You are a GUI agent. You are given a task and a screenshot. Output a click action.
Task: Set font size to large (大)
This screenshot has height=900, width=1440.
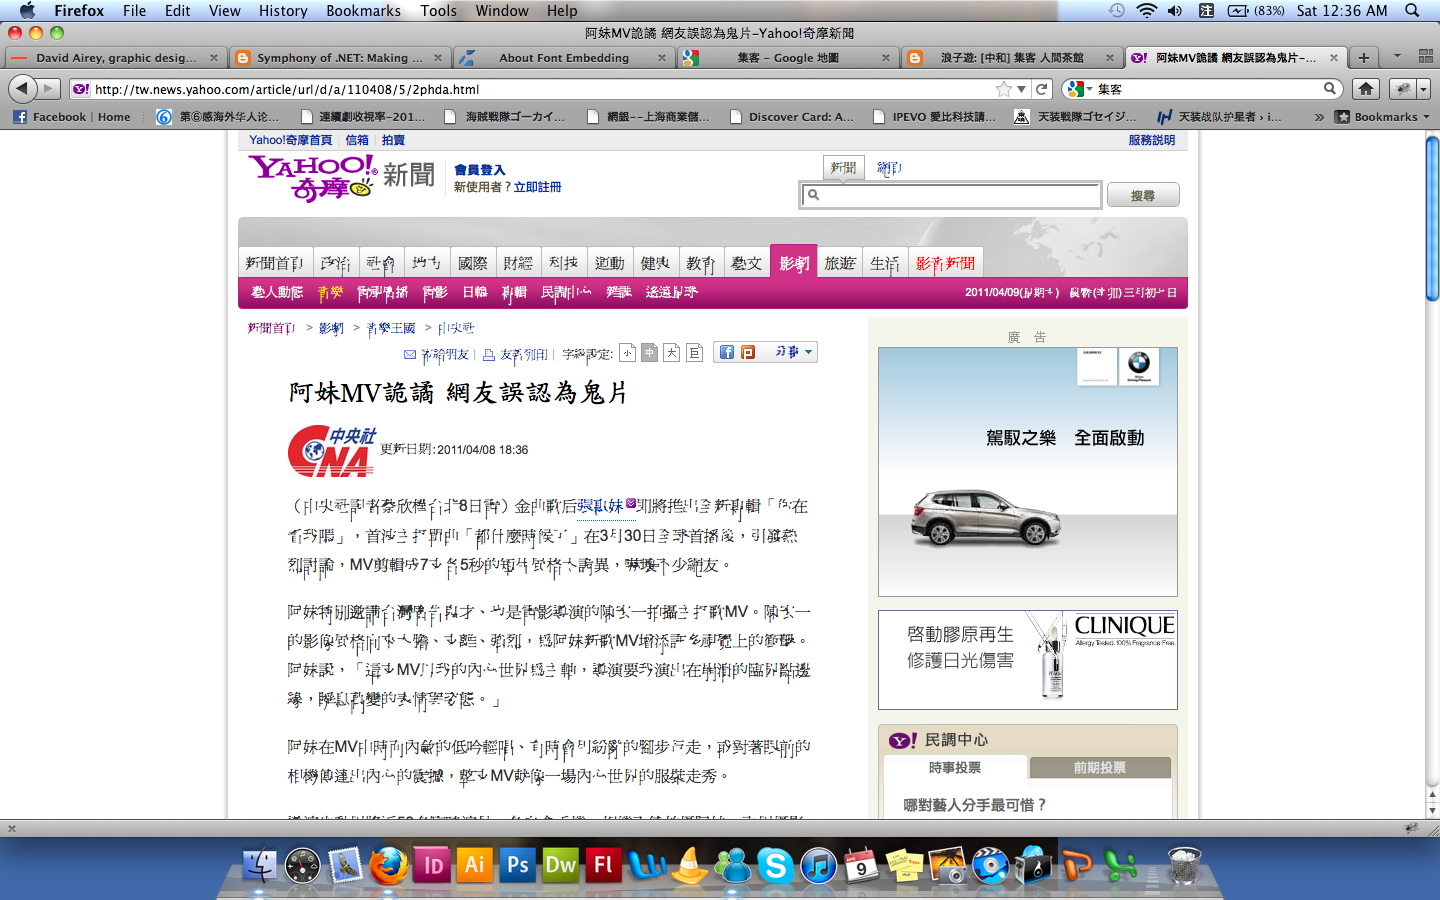(672, 352)
